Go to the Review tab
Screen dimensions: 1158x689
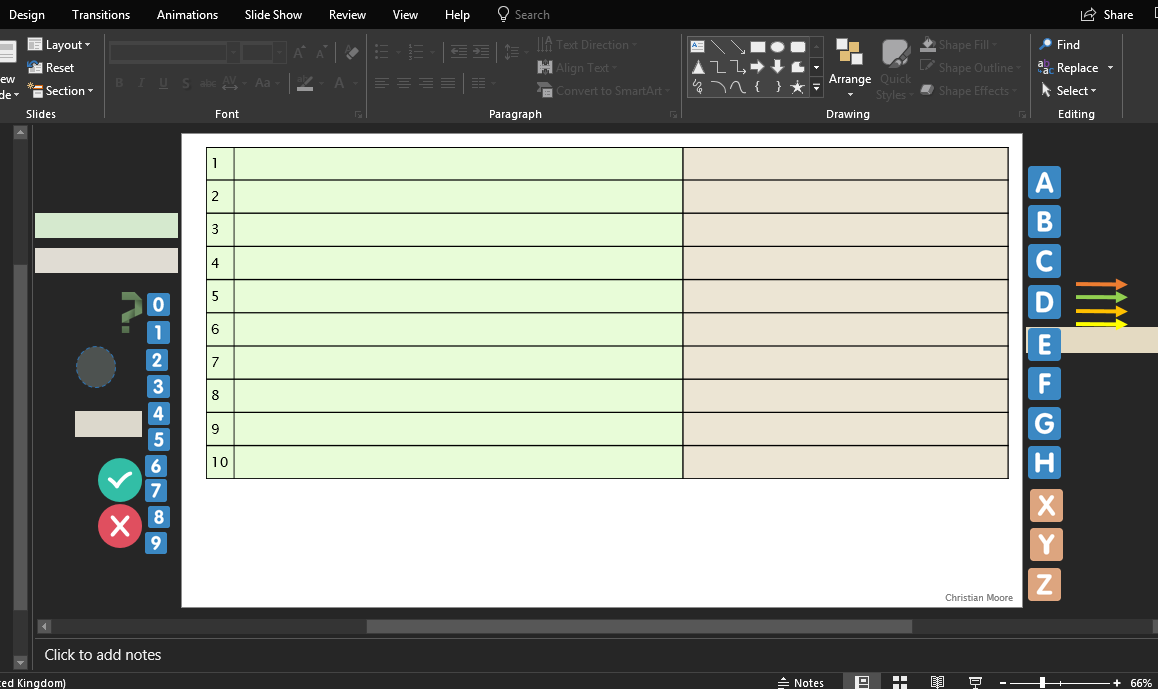tap(347, 15)
